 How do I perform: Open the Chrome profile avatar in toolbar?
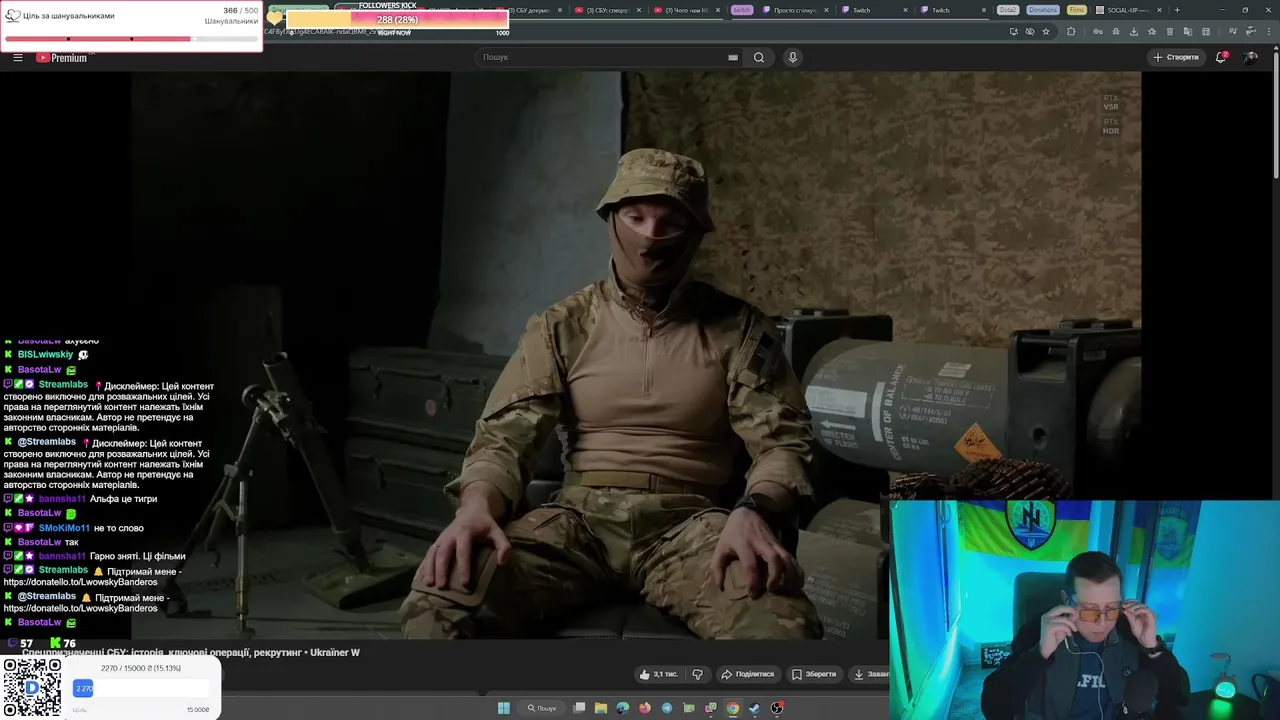coord(1250,31)
